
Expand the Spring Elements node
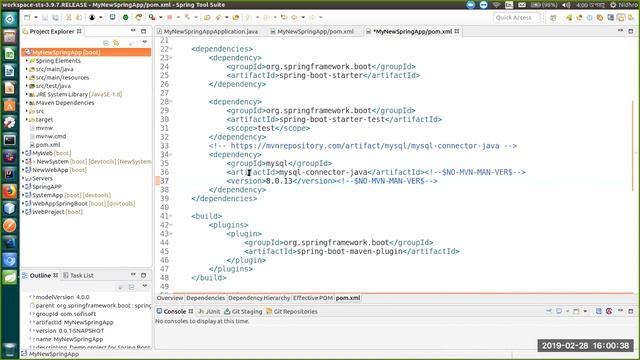27,60
